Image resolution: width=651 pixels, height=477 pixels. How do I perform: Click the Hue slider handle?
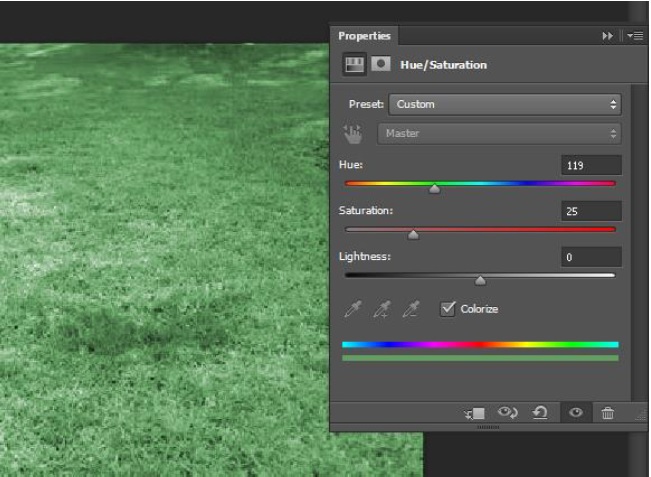click(x=434, y=189)
